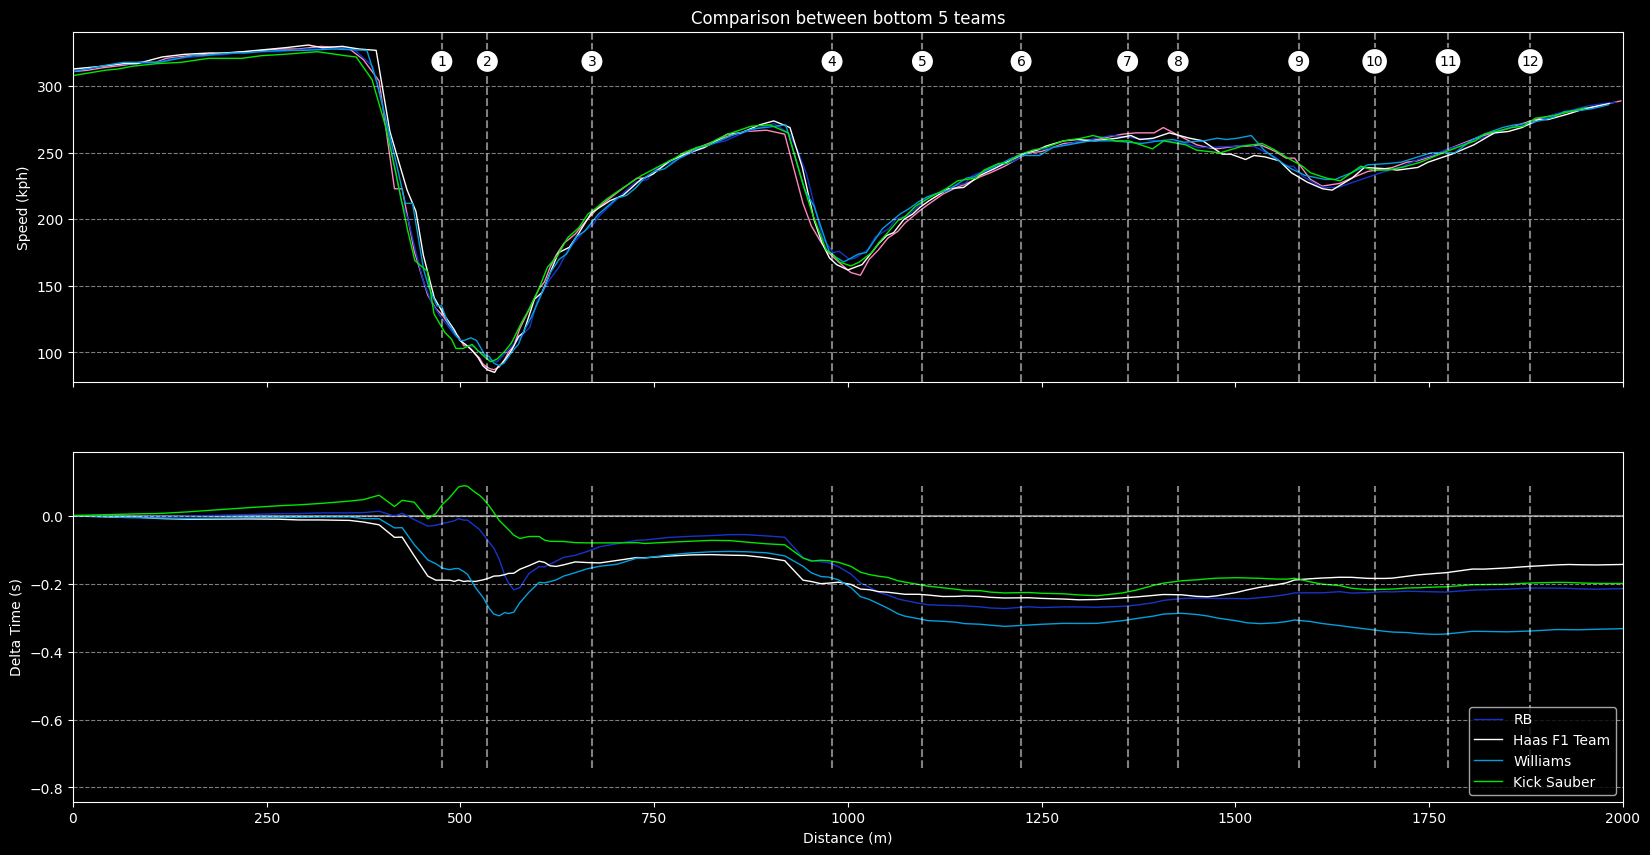Viewport: 1650px width, 855px height.
Task: Click the 750 distance tick label
Action: (x=654, y=818)
